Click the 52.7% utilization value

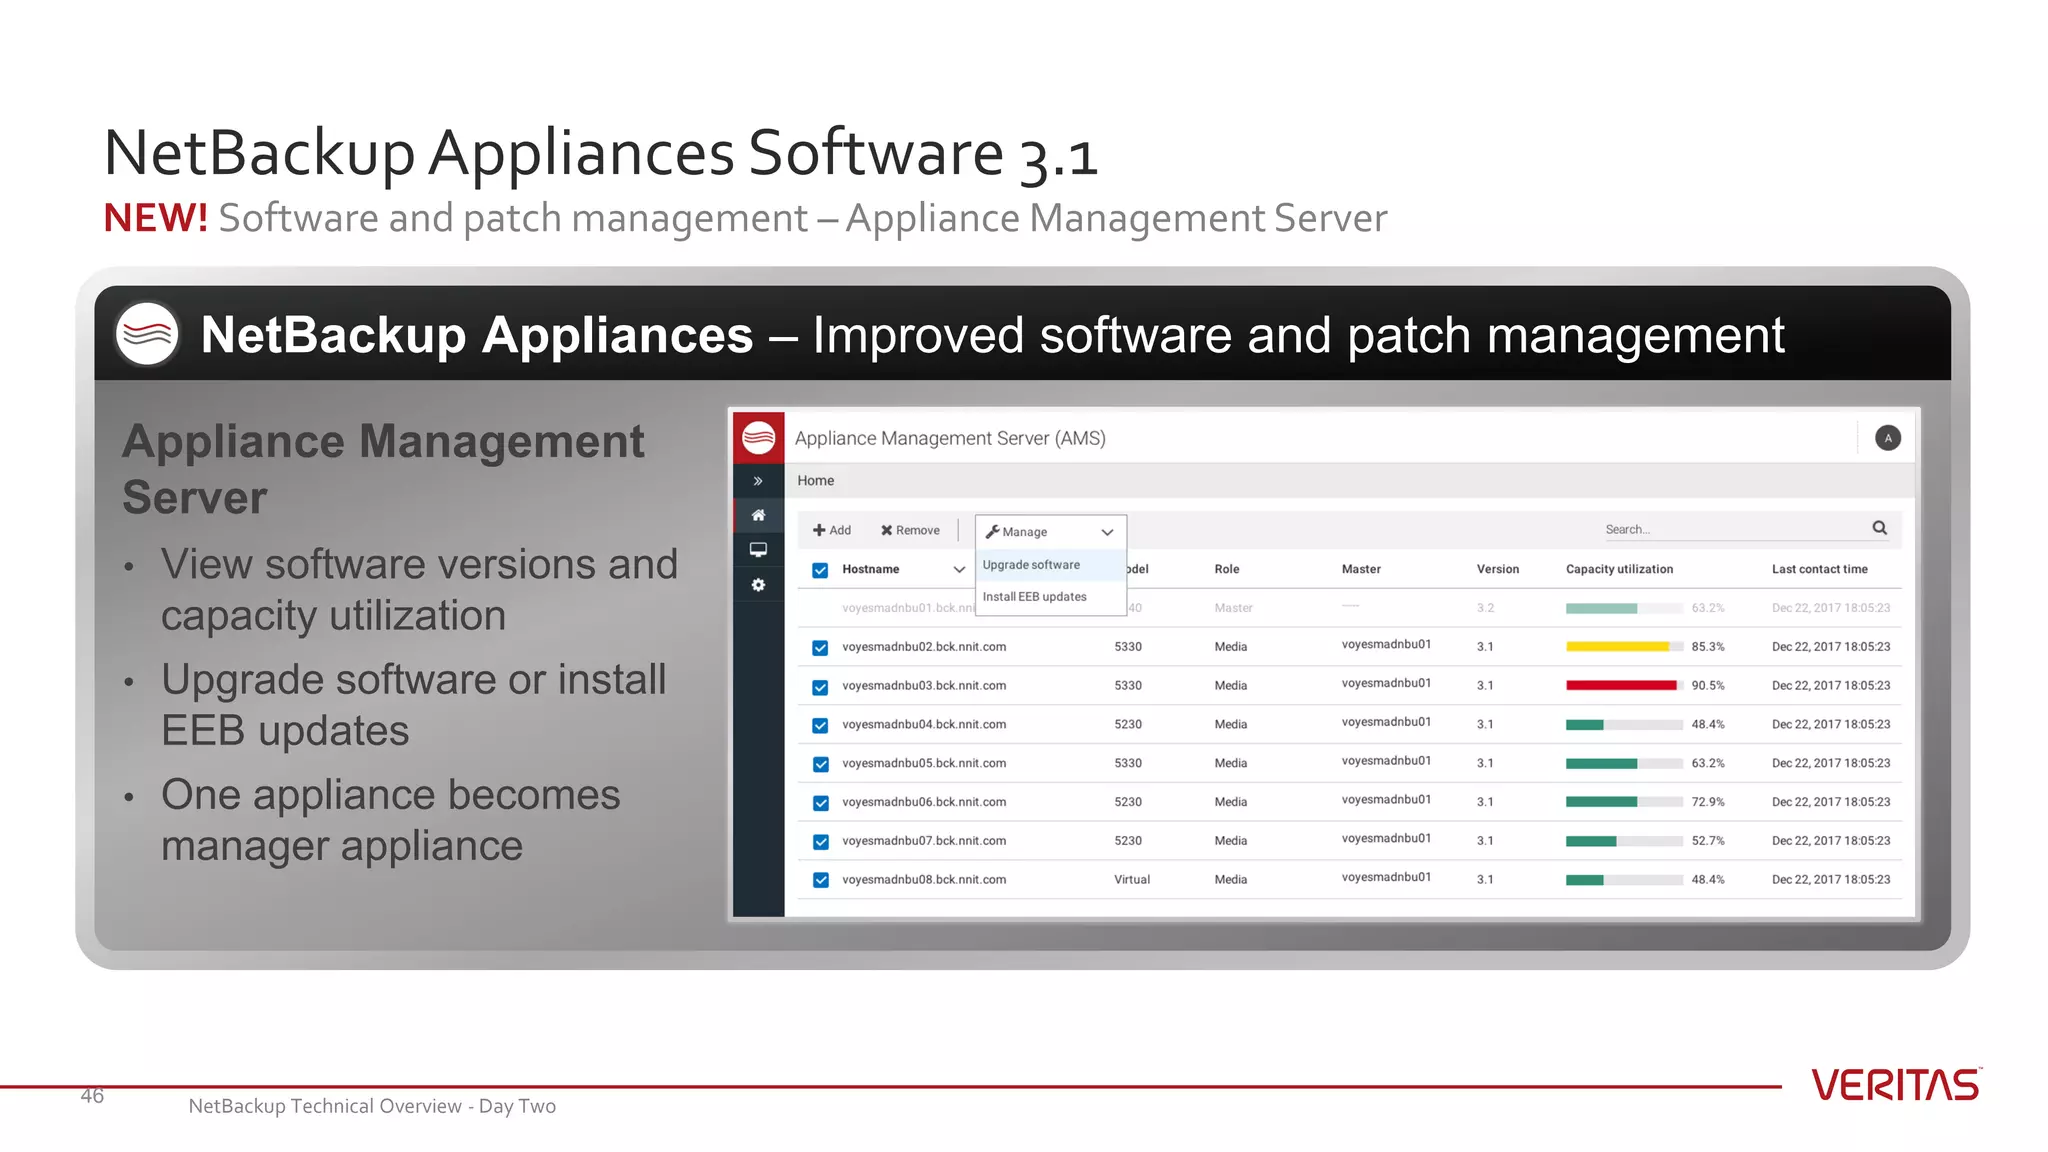click(1708, 841)
